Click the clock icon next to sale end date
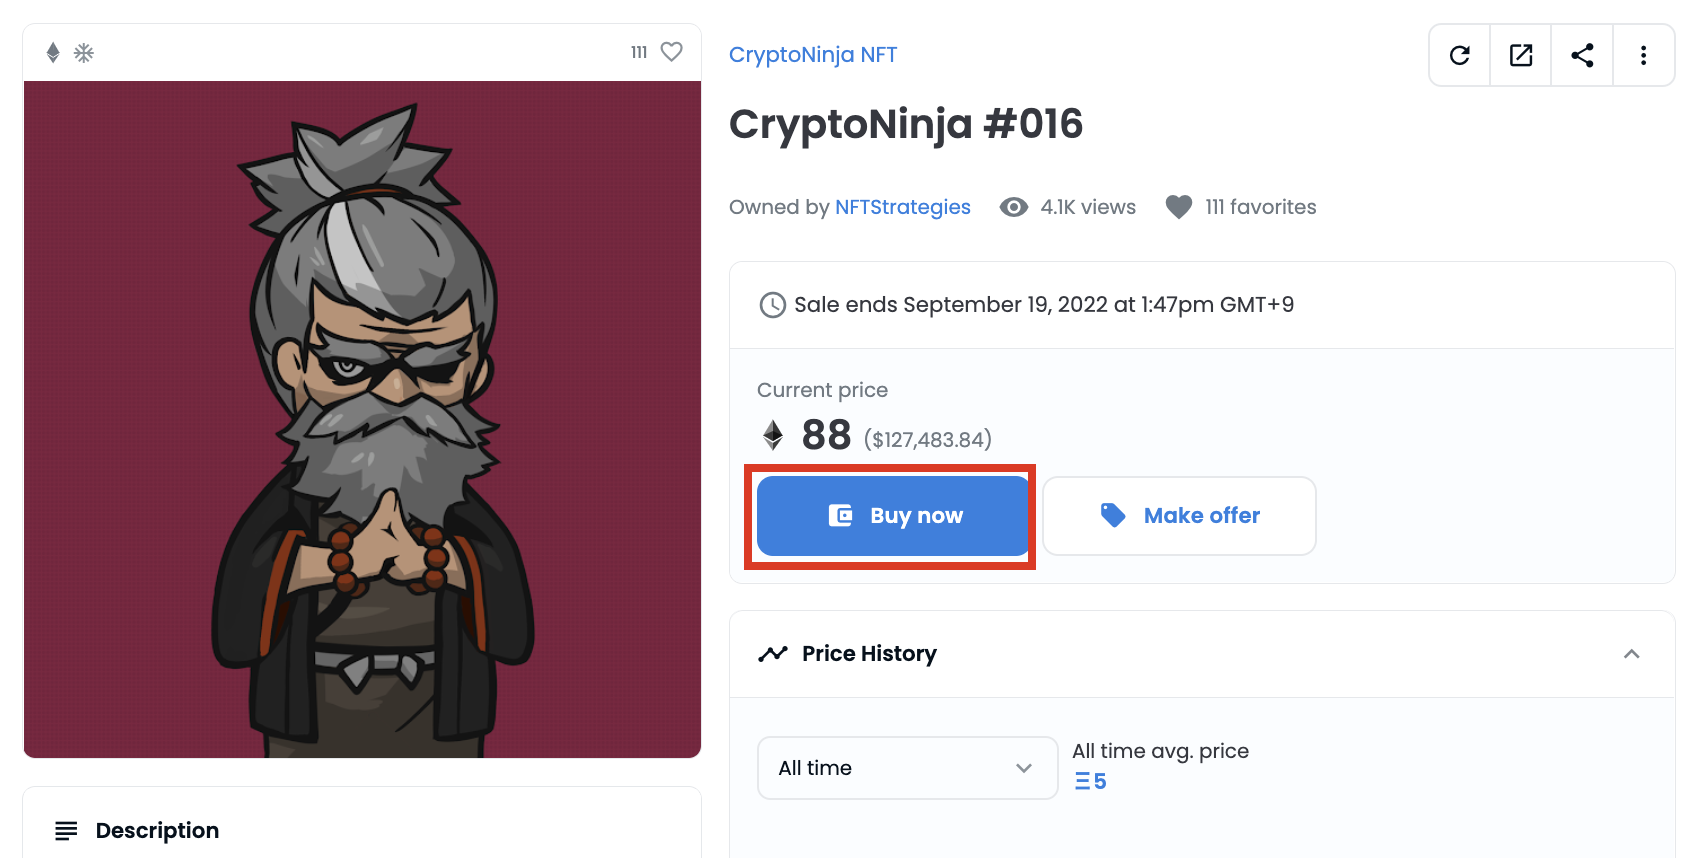Viewport: 1694px width, 858px height. (x=771, y=304)
